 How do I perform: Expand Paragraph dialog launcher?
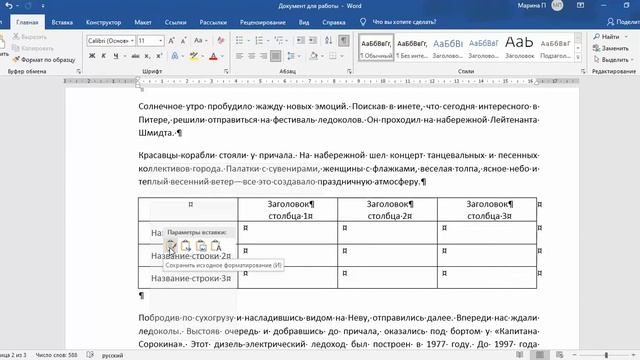(349, 71)
